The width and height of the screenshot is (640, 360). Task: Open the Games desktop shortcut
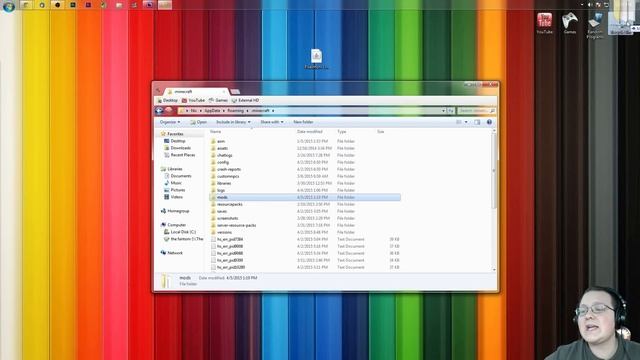[570, 23]
